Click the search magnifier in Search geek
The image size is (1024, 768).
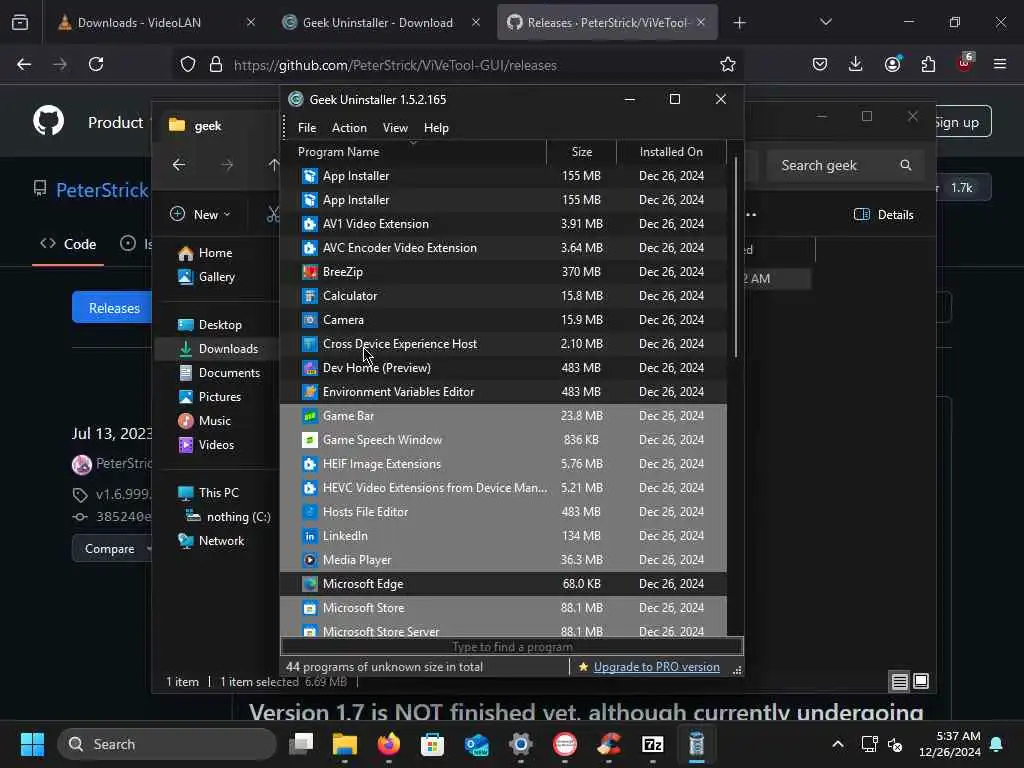[906, 165]
